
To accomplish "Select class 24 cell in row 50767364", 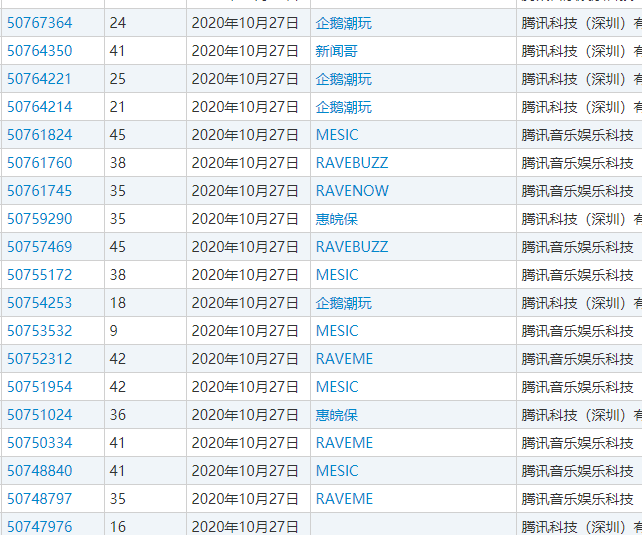I will [x=145, y=23].
